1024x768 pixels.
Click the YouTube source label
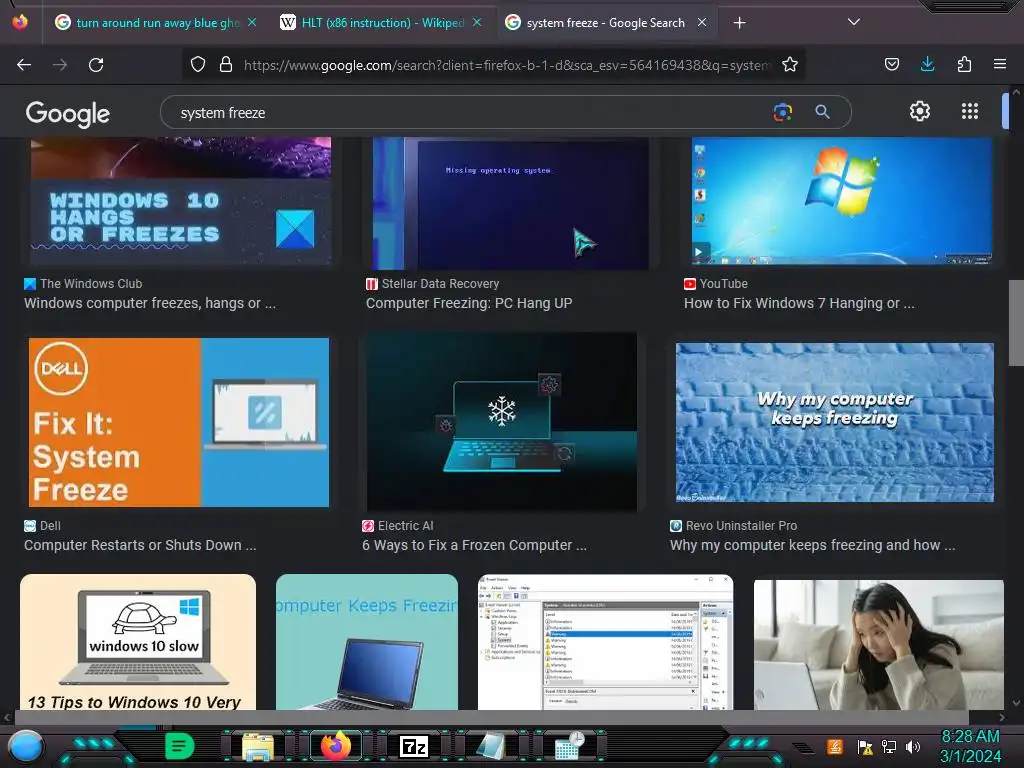[716, 283]
